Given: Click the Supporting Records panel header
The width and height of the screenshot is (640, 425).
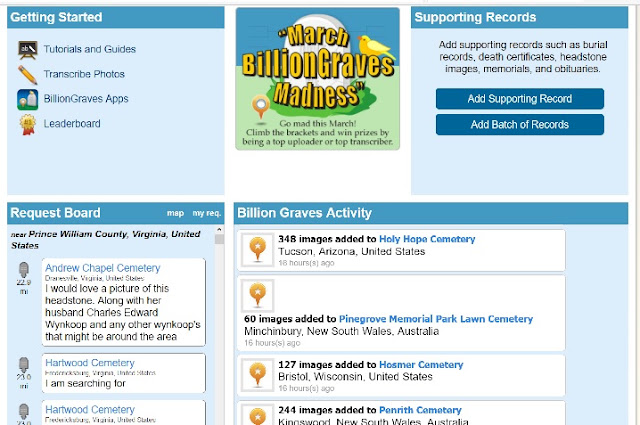Looking at the screenshot, I should click(x=519, y=17).
